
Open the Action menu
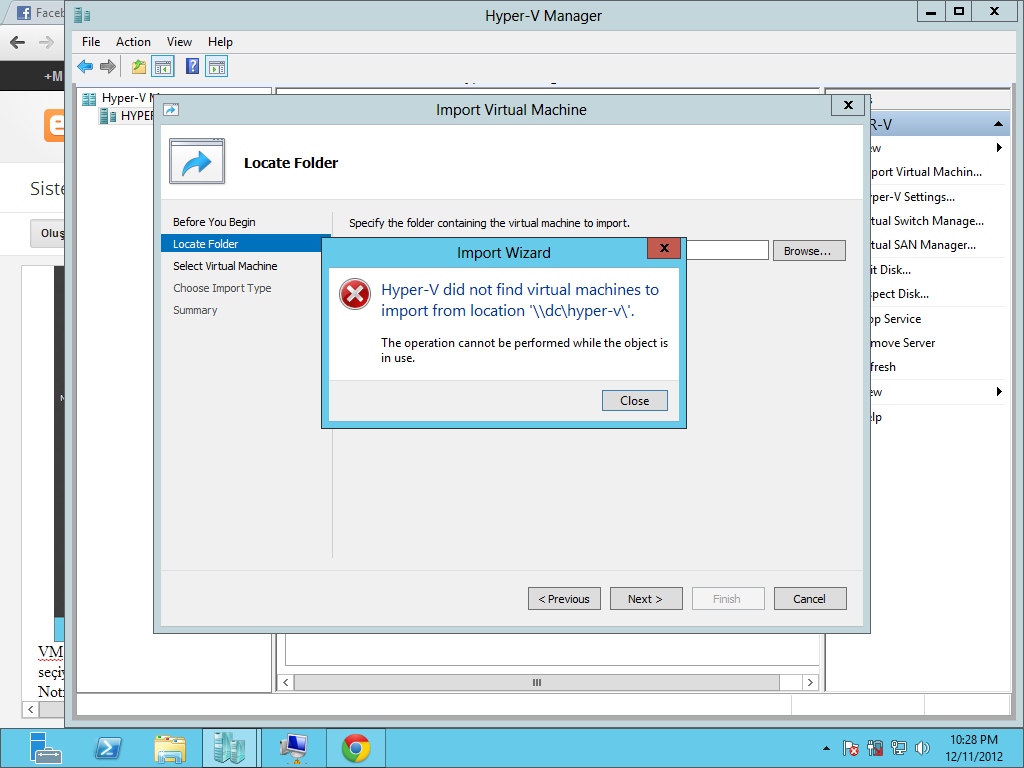(x=133, y=42)
